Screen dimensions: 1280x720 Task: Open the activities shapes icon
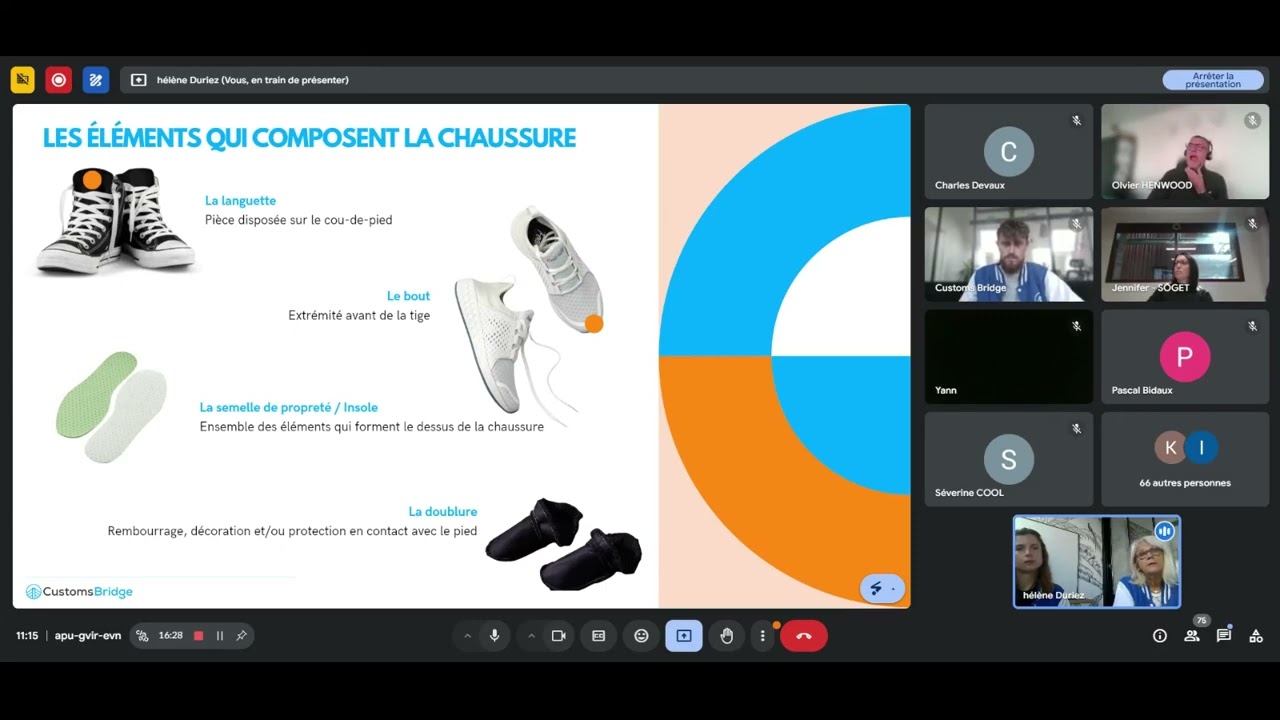(1256, 636)
